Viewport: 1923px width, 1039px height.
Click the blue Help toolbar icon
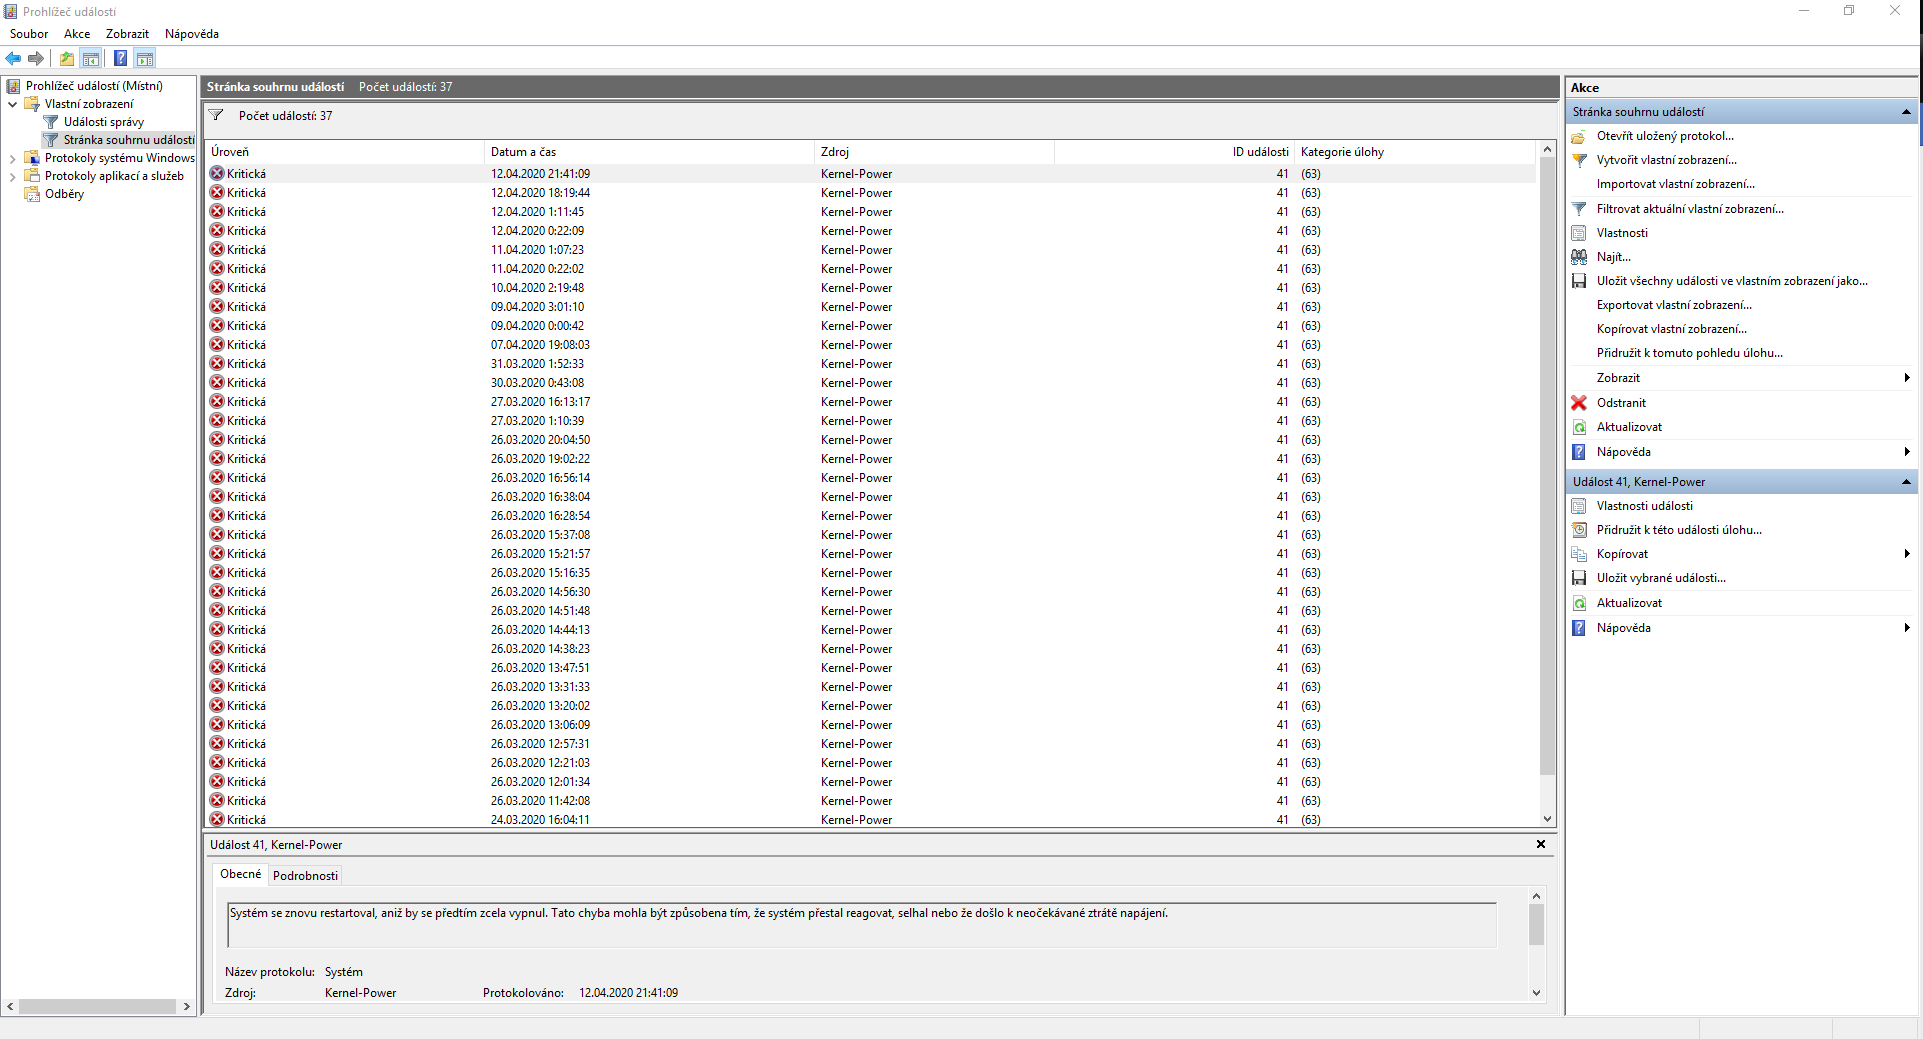pos(120,58)
